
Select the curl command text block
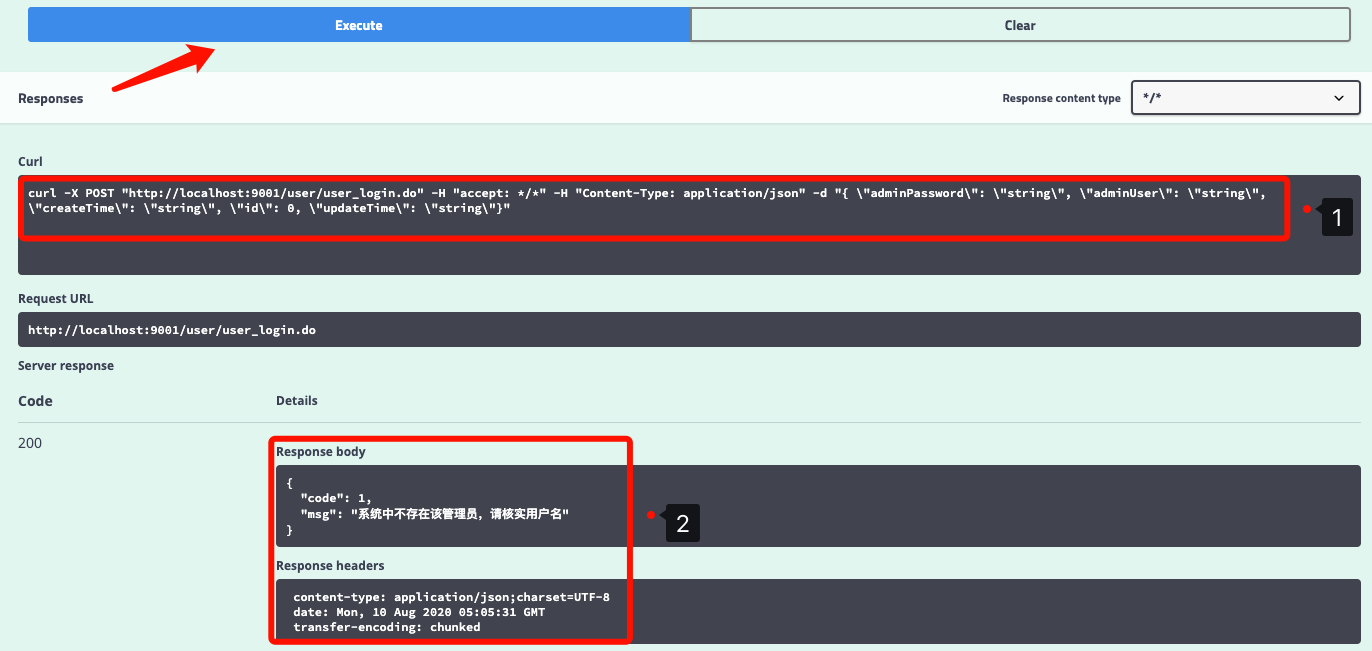689,225
